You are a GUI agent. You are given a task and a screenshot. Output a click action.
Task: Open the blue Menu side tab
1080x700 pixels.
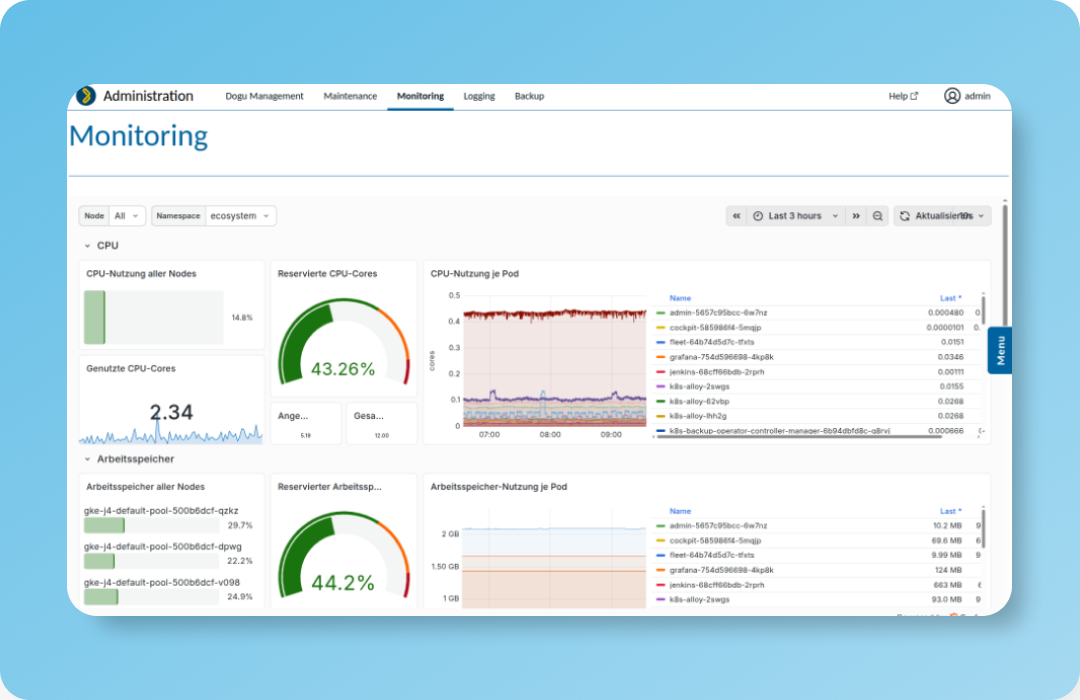[1000, 350]
